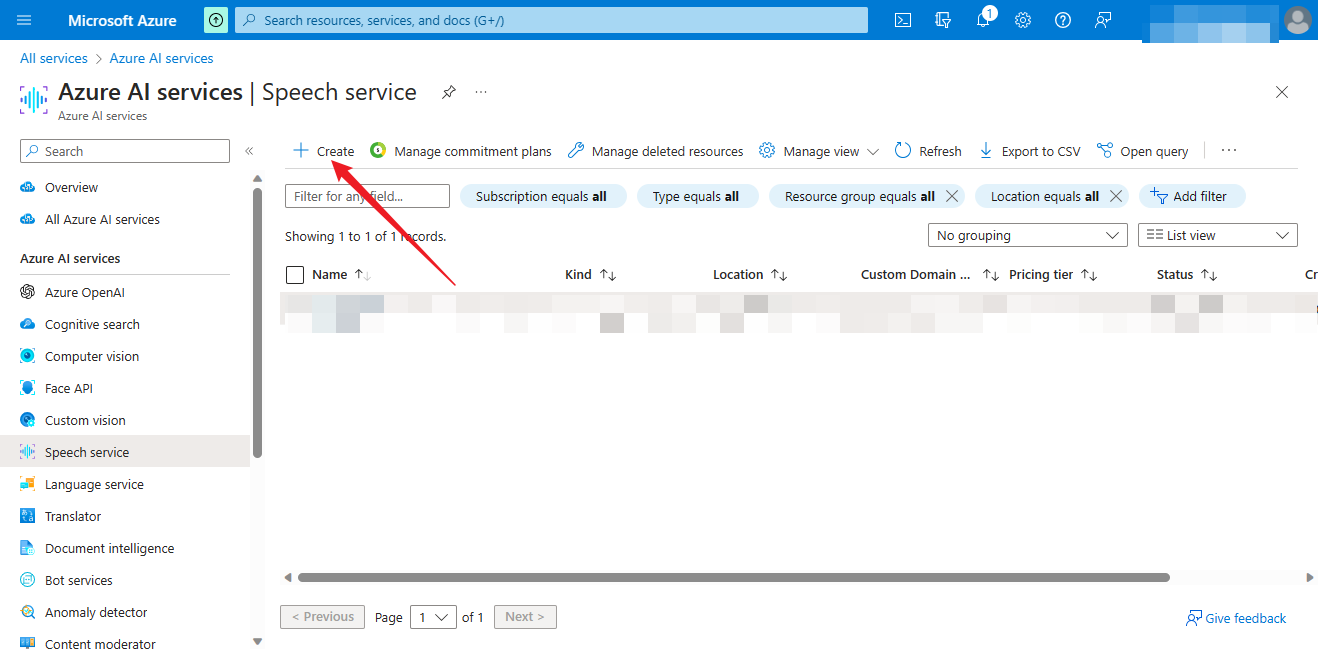Tick the select-all checkbox in table header
The height and width of the screenshot is (649, 1318).
[295, 275]
